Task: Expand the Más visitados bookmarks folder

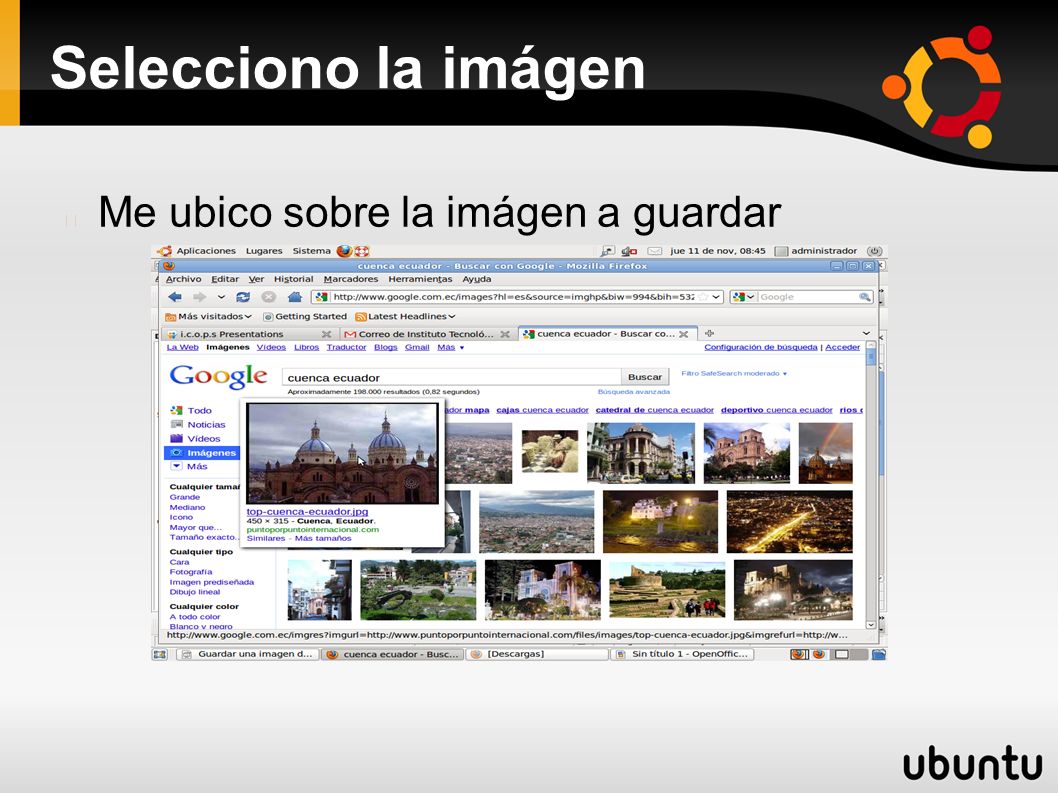Action: [x=208, y=317]
